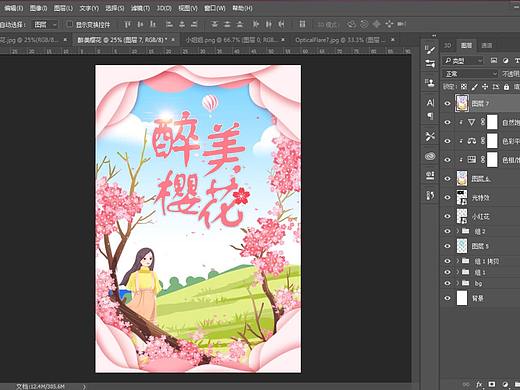Screen dimensions: 520x390
Task: Lock position move-arrows icon
Action: pyautogui.click(x=485, y=87)
